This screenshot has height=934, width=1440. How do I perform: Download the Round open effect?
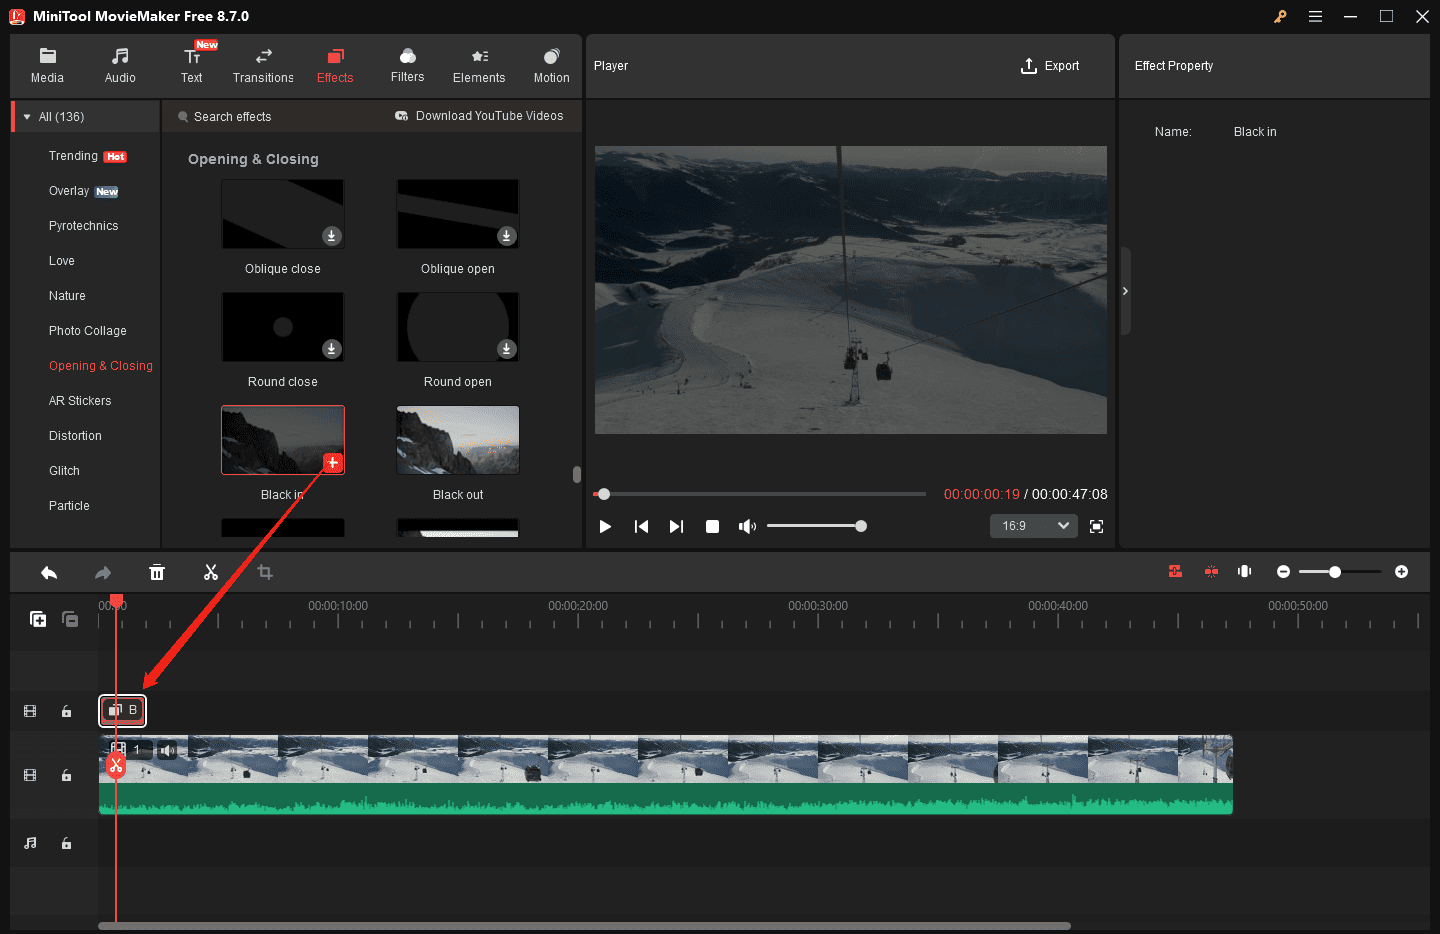click(507, 349)
